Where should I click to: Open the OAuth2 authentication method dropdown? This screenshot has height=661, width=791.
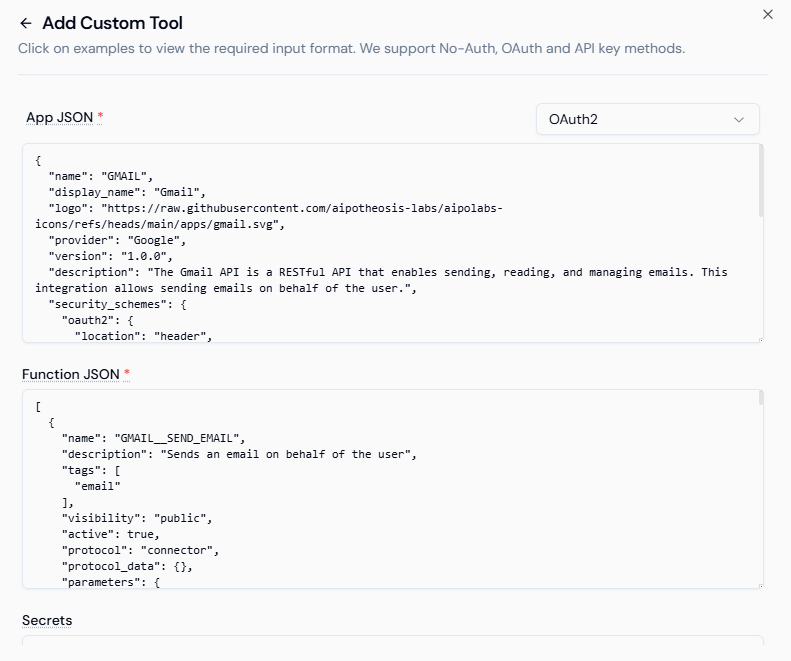coord(647,119)
